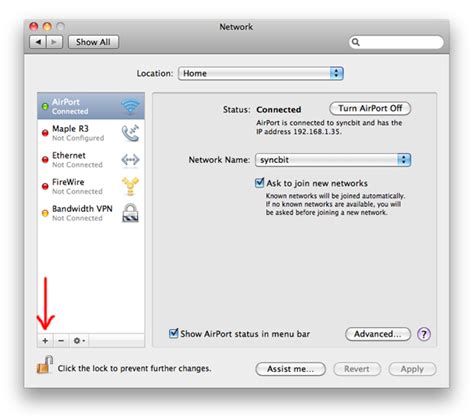This screenshot has height=417, width=474.
Task: Remove selected service with minus button
Action: 61,340
